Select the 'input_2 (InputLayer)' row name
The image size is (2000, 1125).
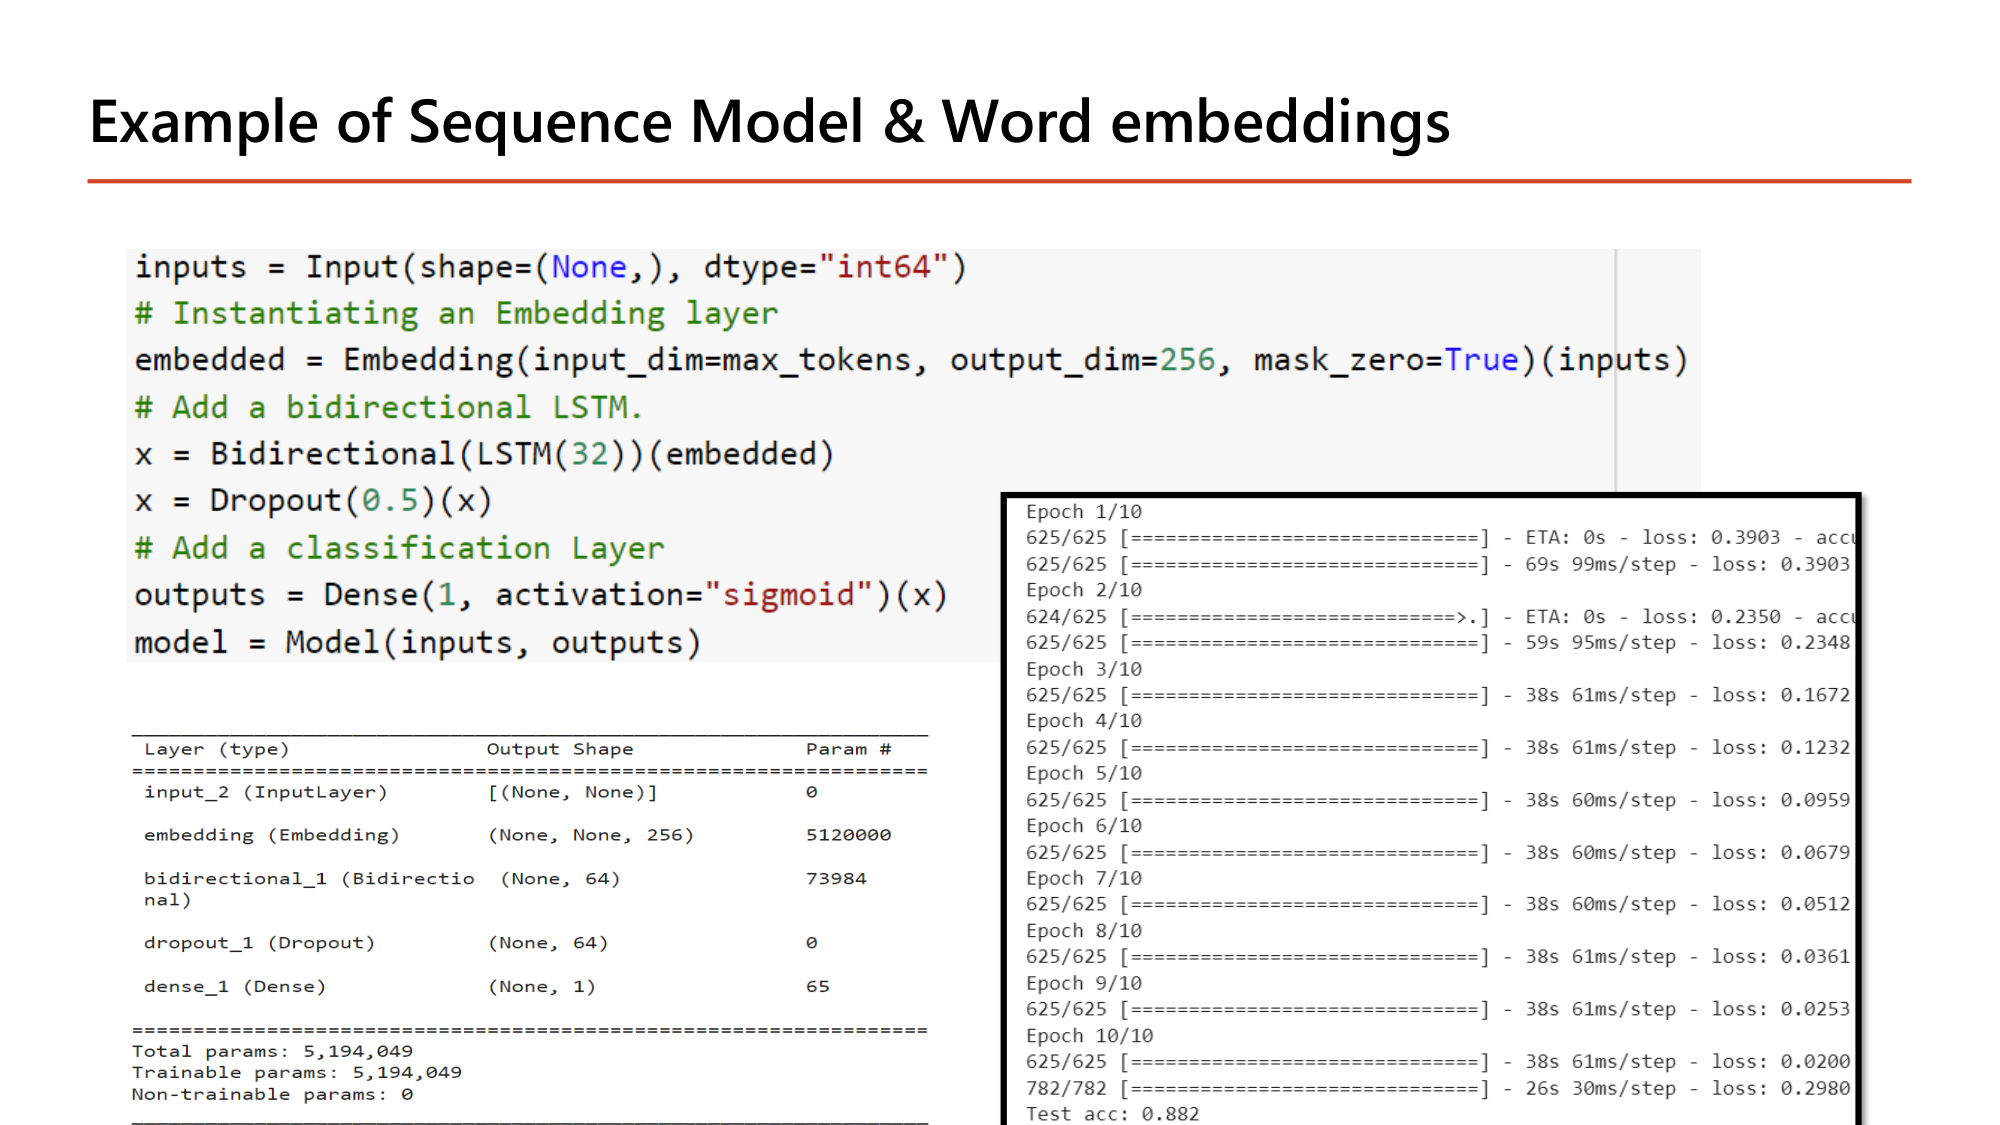pos(265,792)
